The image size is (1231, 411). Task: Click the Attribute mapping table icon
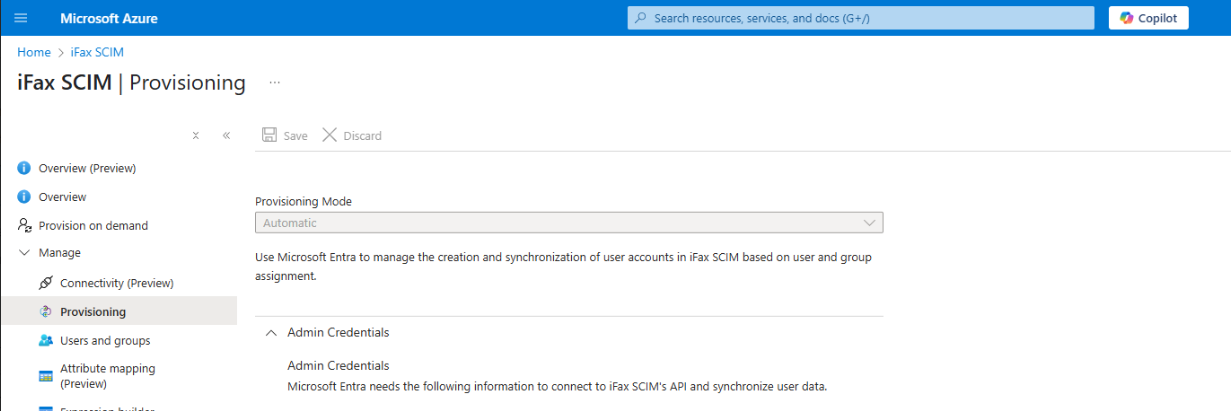click(45, 376)
